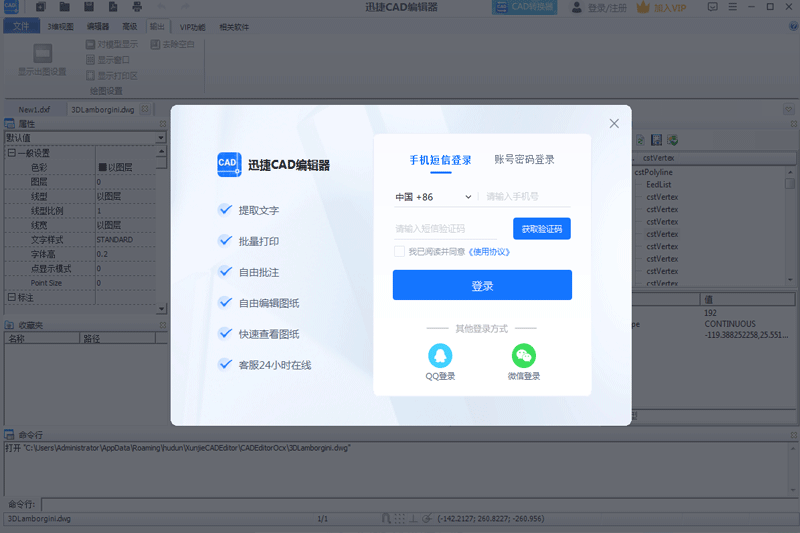Viewport: 800px width, 533px height.
Task: Collapse the 一般设置 group
Action: pos(11,153)
